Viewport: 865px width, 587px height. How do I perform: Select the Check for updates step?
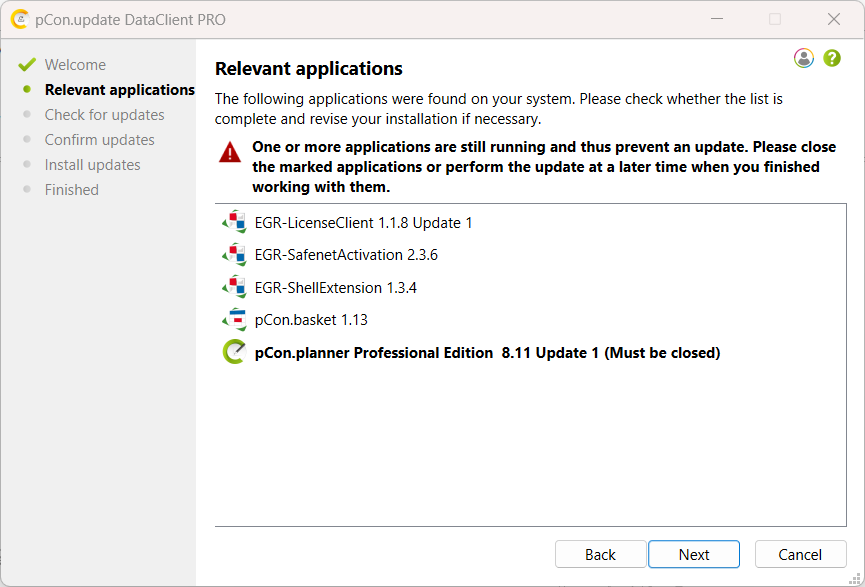(x=104, y=115)
